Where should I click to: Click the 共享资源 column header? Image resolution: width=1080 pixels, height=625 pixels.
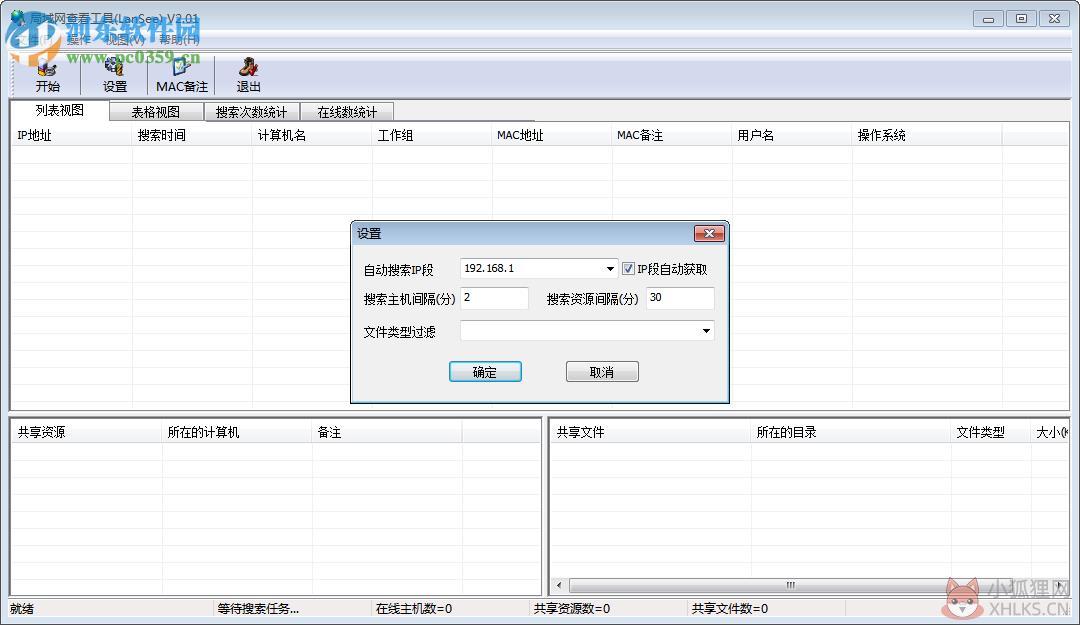pos(86,432)
